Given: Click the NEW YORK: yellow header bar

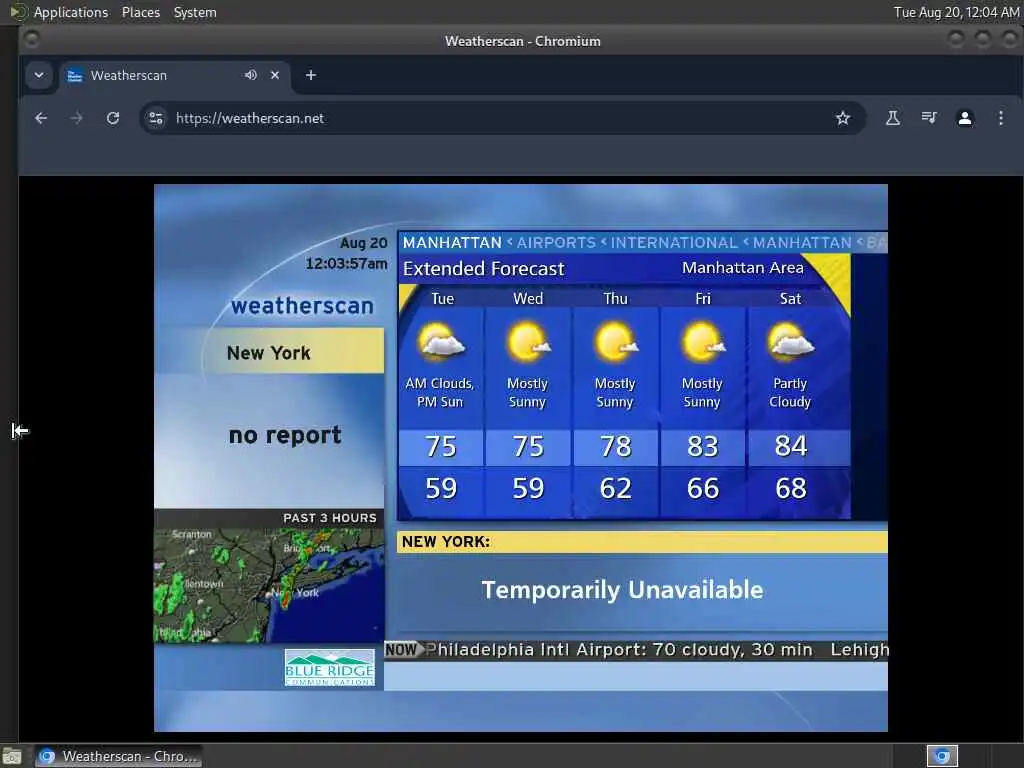Looking at the screenshot, I should (x=642, y=541).
